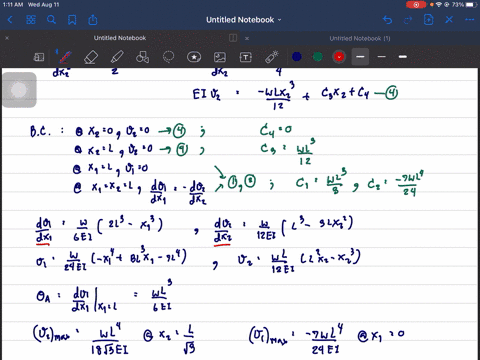
Task: Switch to the Untitled Notebook (1) tab
Action: click(x=360, y=38)
